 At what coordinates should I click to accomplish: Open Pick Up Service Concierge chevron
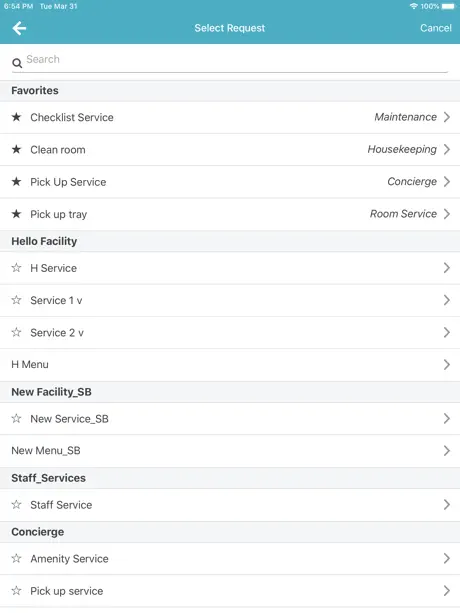(447, 181)
